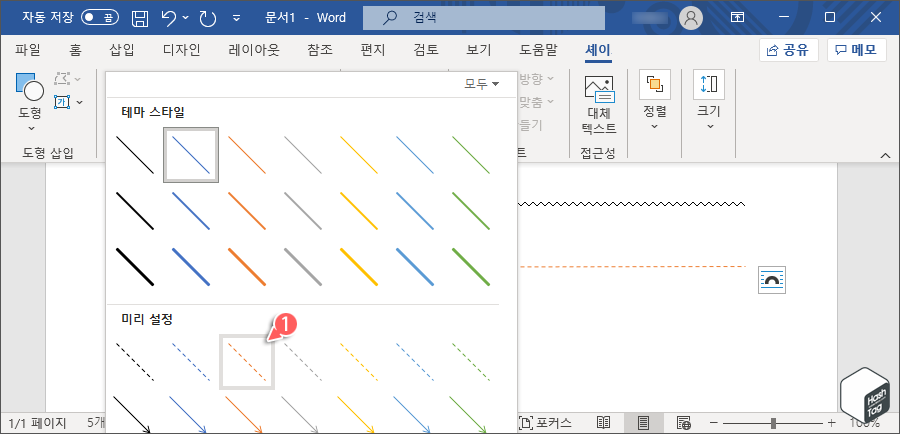Open the 크기 size menu
This screenshot has height=434, width=900.
click(x=709, y=100)
